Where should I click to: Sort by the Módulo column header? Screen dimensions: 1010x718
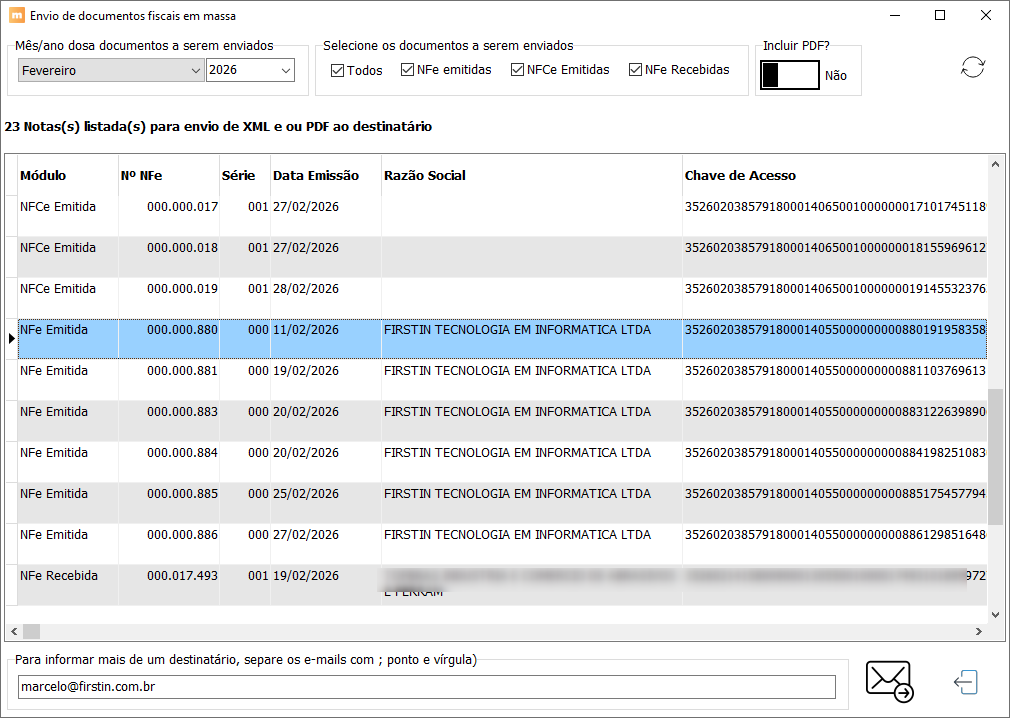[43, 176]
